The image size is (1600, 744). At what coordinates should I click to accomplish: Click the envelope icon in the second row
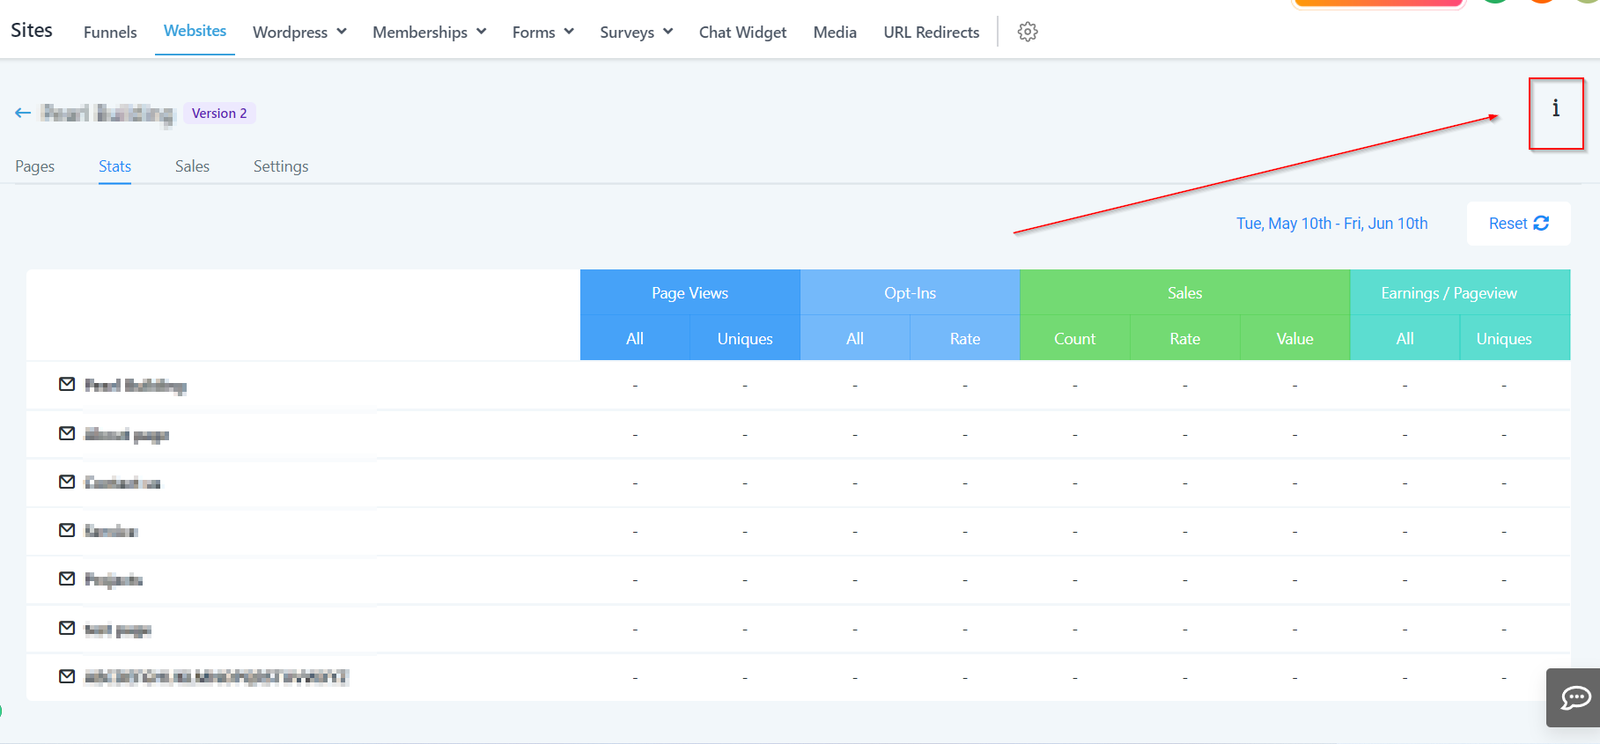coord(67,434)
